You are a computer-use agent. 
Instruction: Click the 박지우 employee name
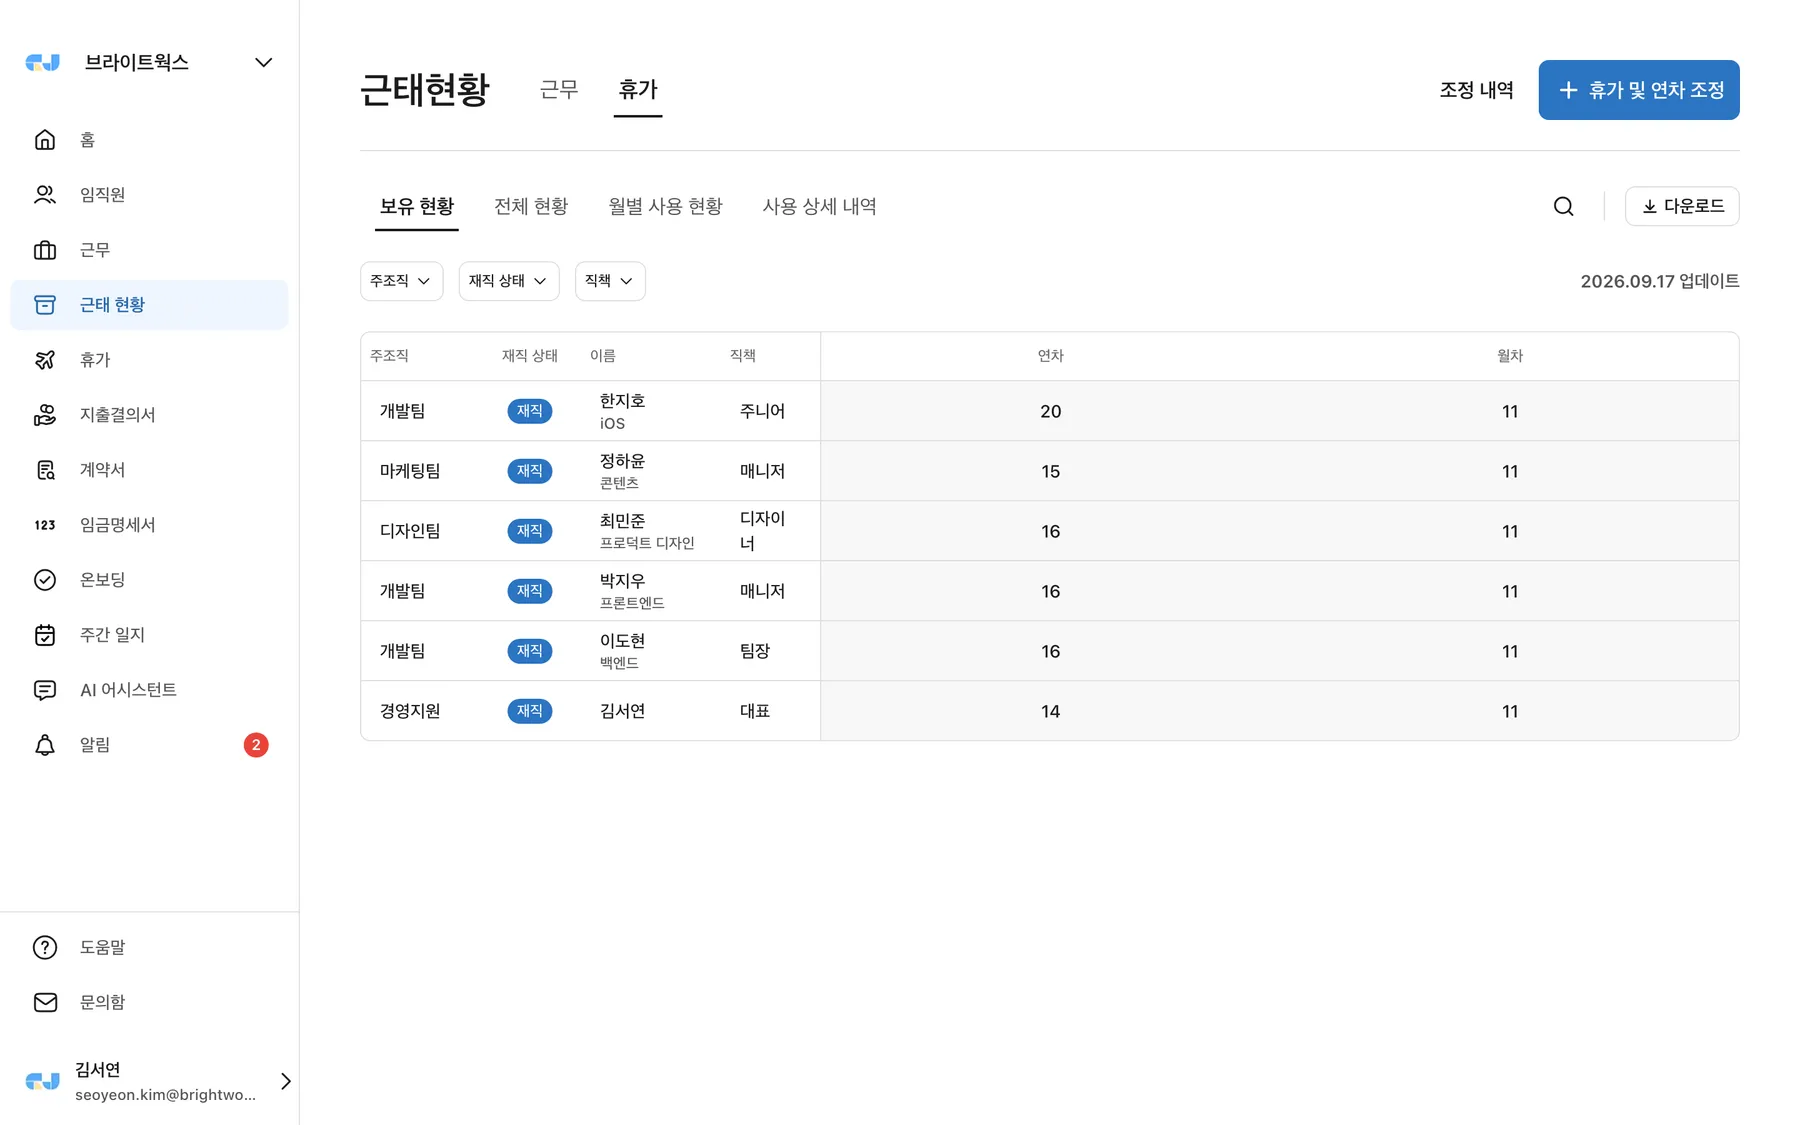click(622, 581)
